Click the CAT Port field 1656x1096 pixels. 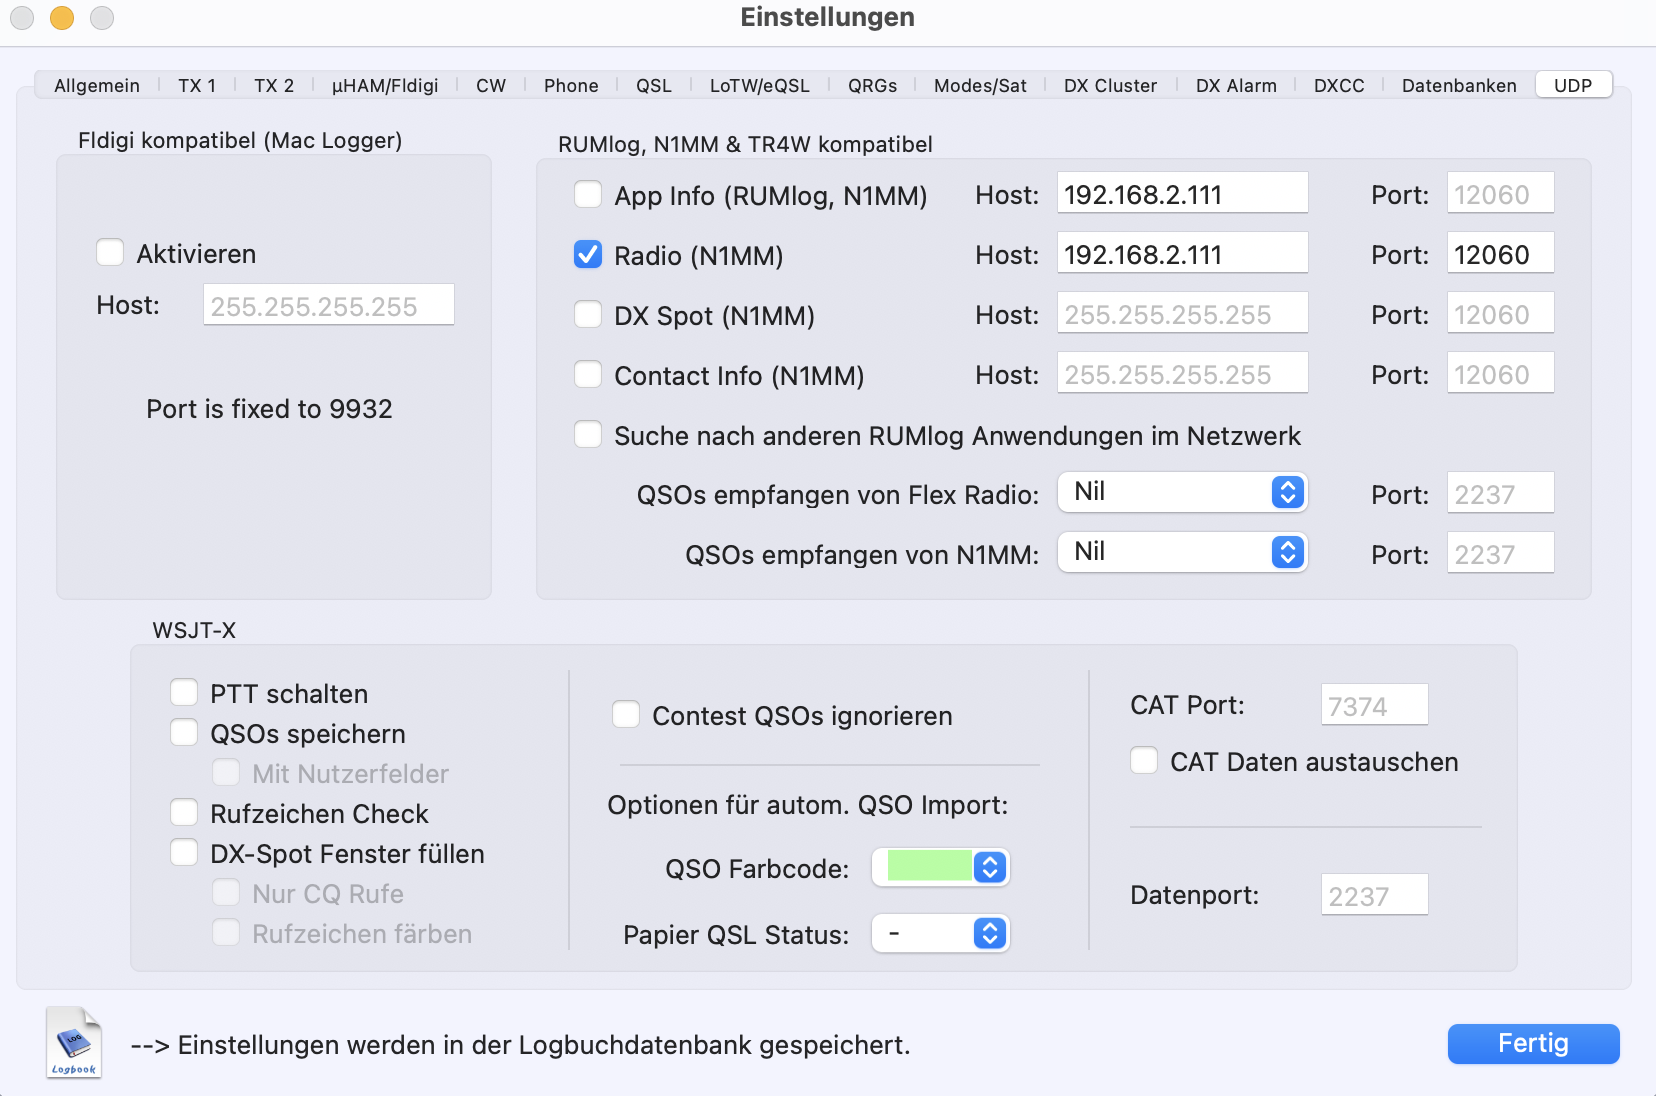pyautogui.click(x=1375, y=705)
